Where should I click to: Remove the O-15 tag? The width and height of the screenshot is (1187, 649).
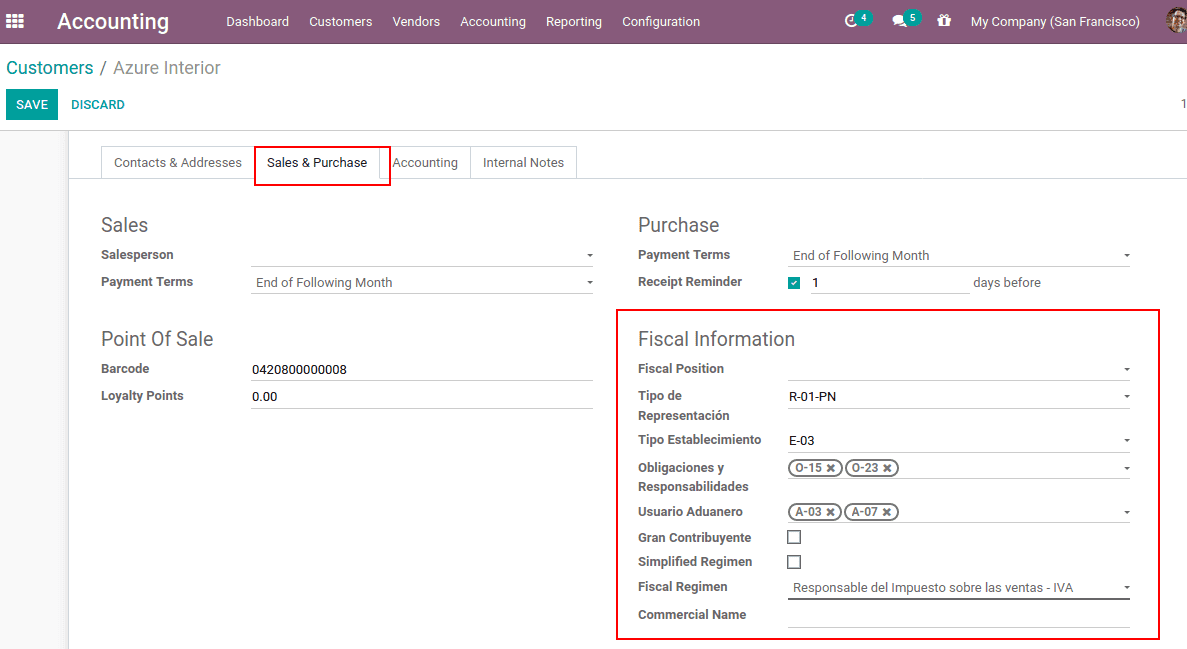(x=830, y=468)
